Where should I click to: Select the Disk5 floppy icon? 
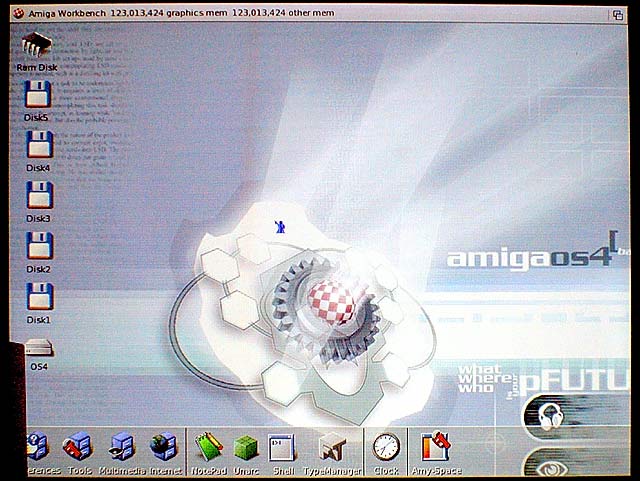(x=38, y=94)
